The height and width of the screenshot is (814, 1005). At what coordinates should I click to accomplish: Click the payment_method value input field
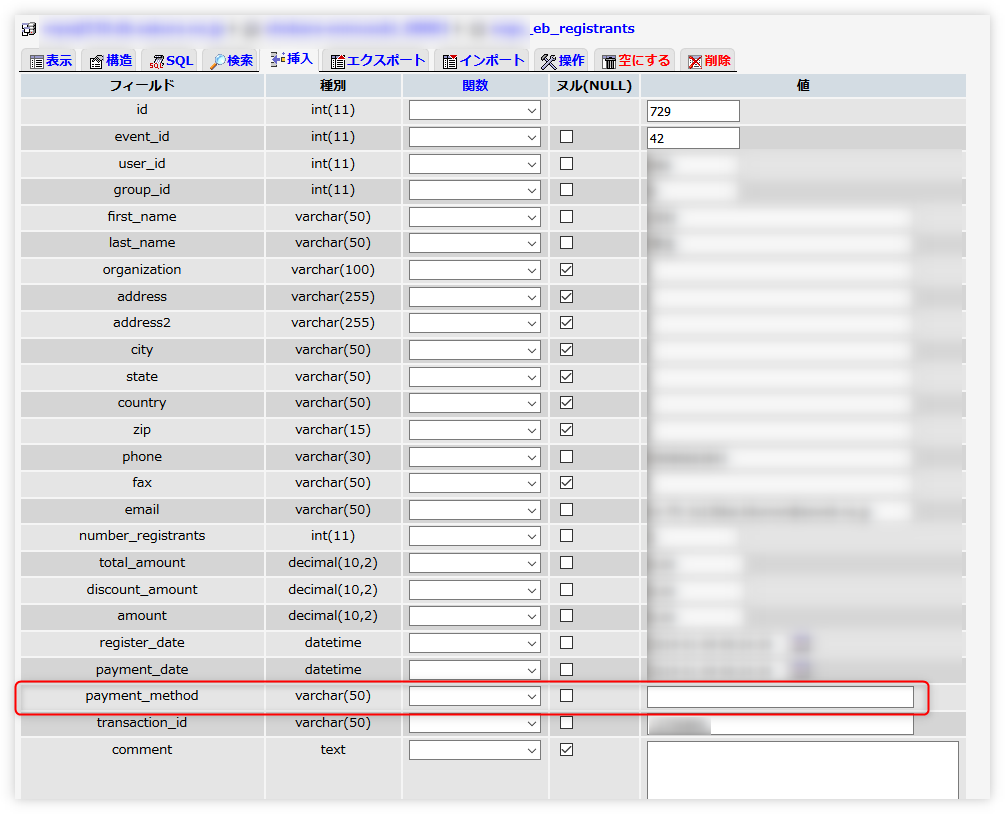[780, 697]
